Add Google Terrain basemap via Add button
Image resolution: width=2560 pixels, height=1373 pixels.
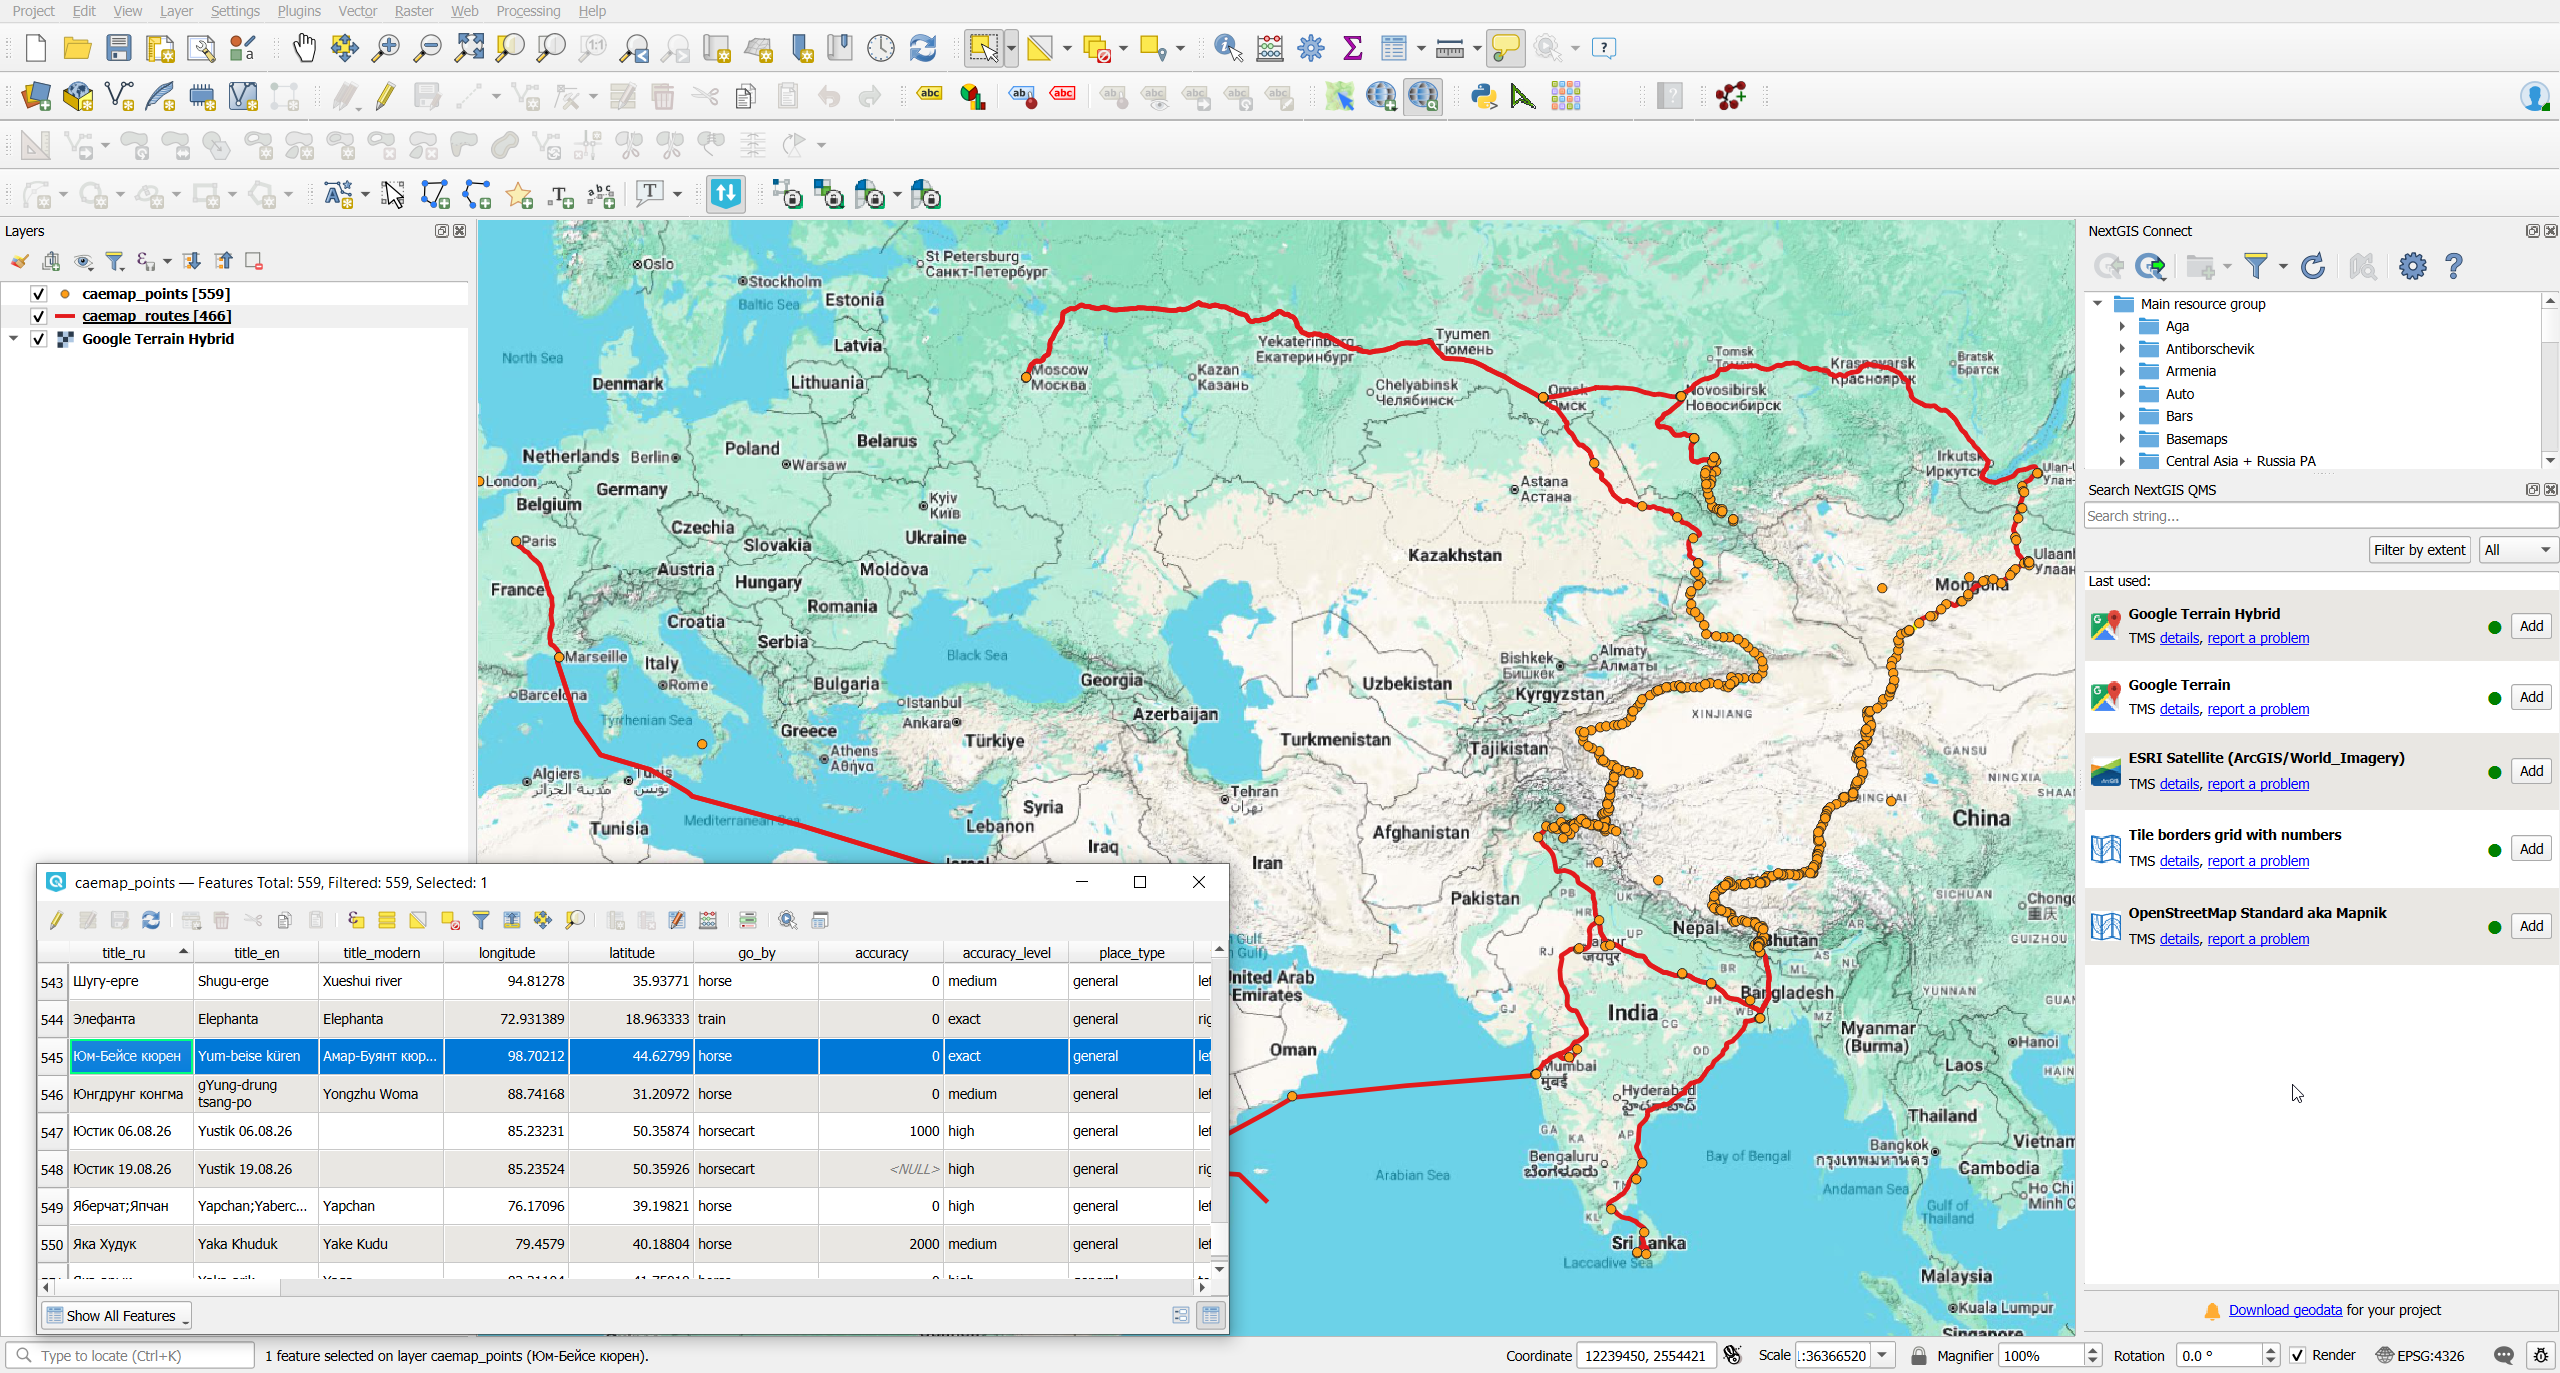[2530, 697]
